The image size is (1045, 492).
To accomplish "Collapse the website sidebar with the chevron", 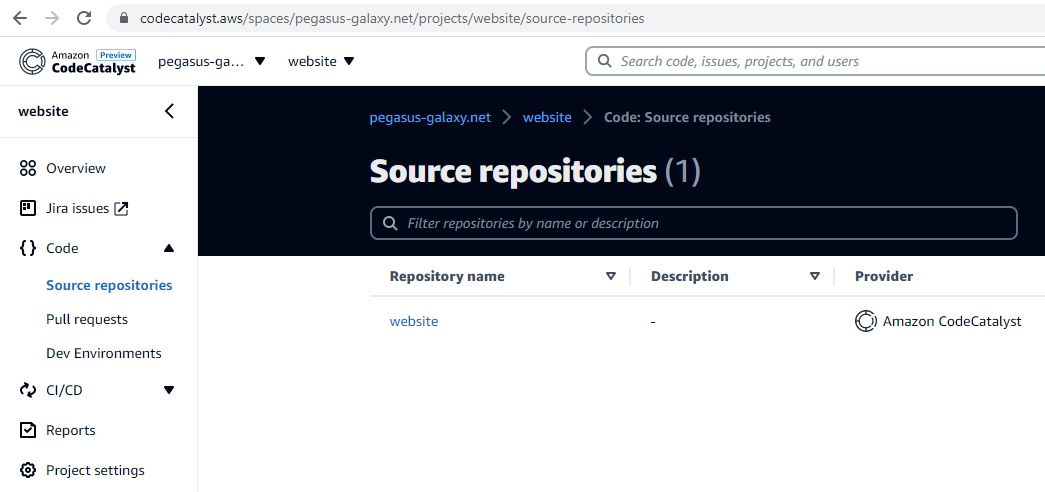I will pos(169,111).
